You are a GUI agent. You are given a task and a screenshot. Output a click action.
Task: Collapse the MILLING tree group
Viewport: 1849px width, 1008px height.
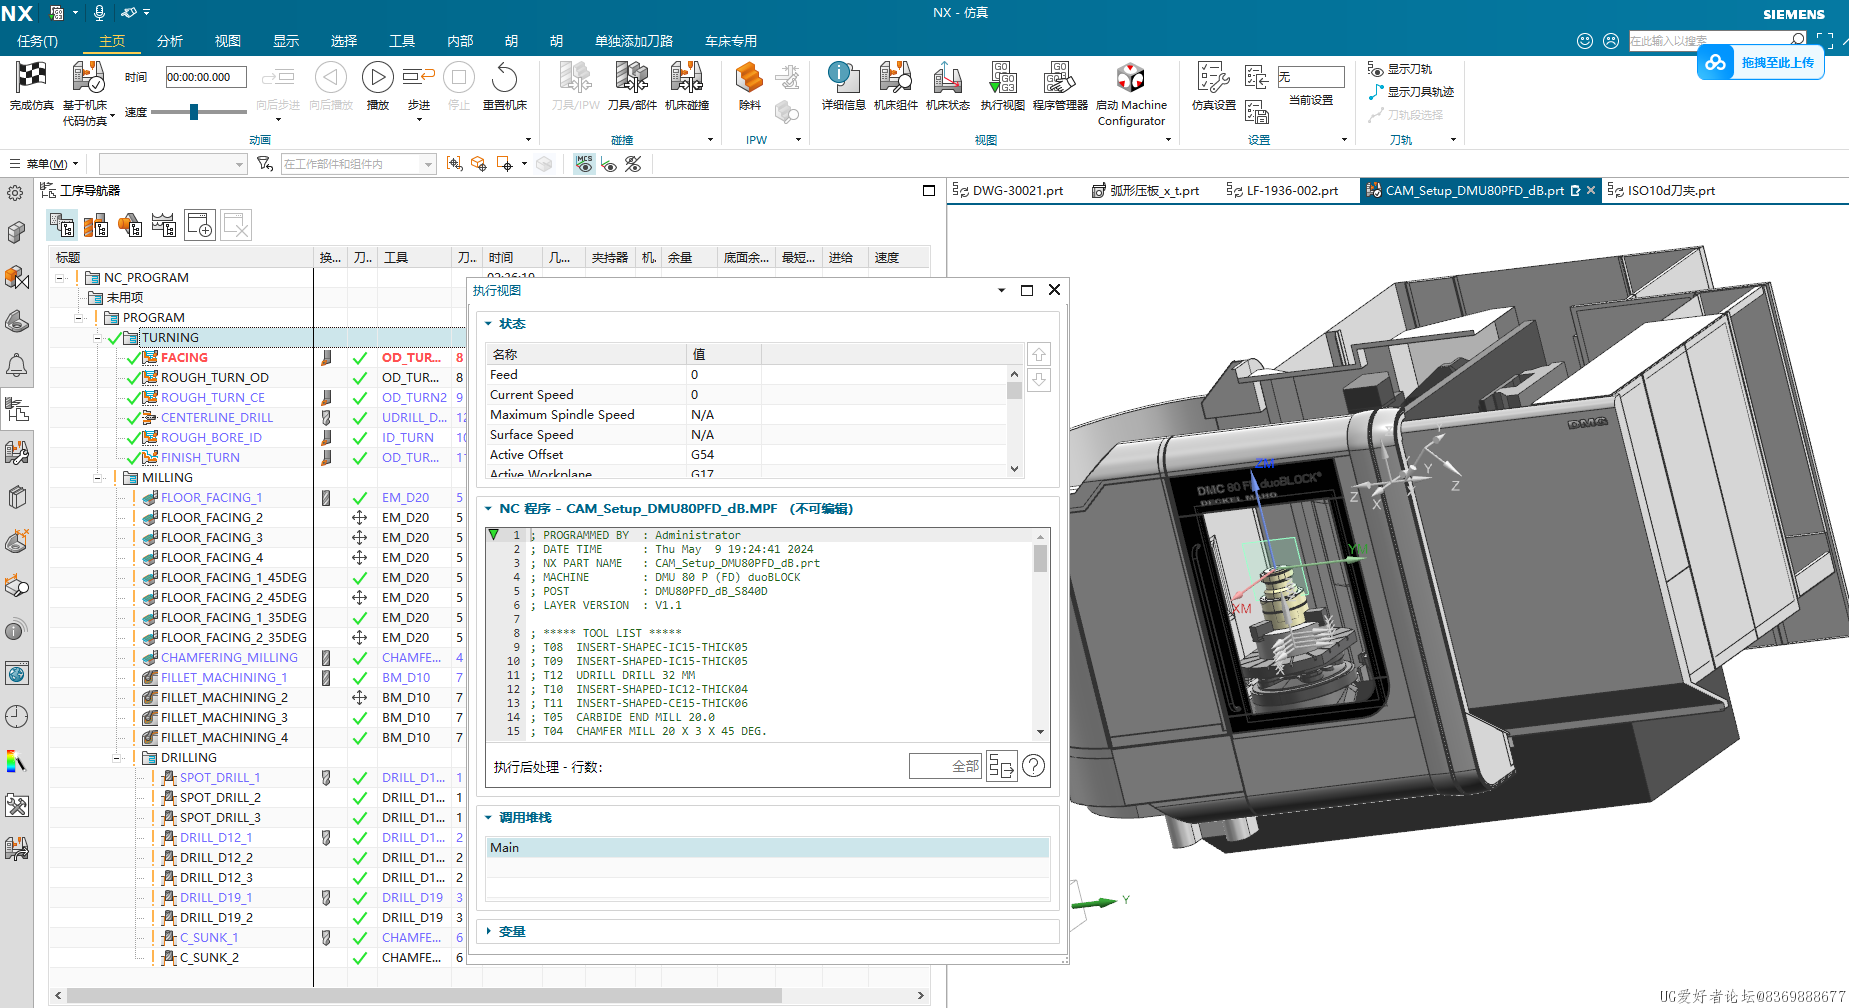[x=98, y=478]
